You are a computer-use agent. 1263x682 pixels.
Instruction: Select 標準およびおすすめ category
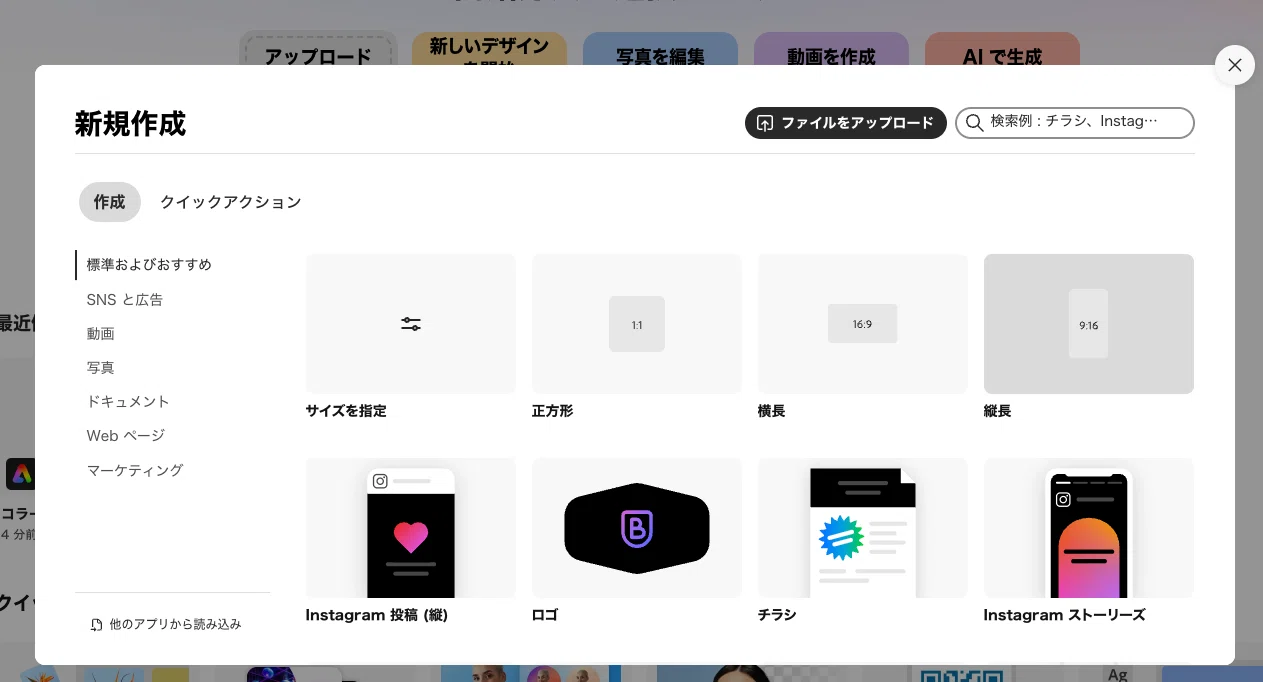[149, 265]
